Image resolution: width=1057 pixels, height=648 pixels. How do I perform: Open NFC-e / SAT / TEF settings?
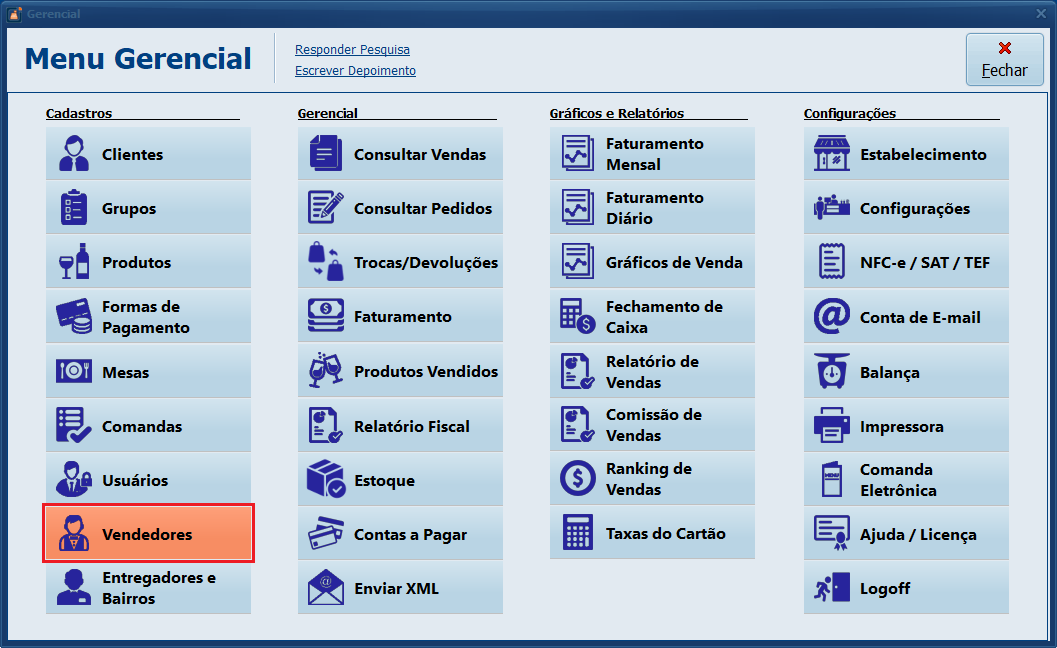[906, 262]
